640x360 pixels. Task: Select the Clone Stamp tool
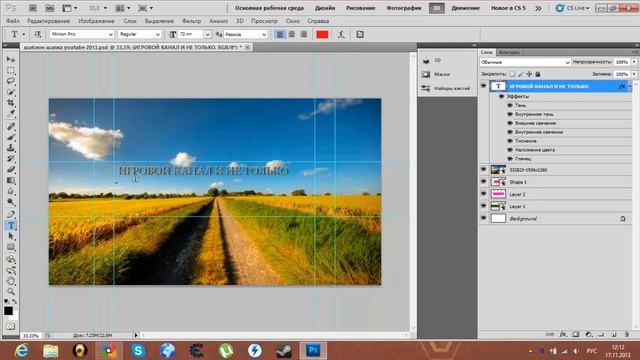pyautogui.click(x=11, y=148)
